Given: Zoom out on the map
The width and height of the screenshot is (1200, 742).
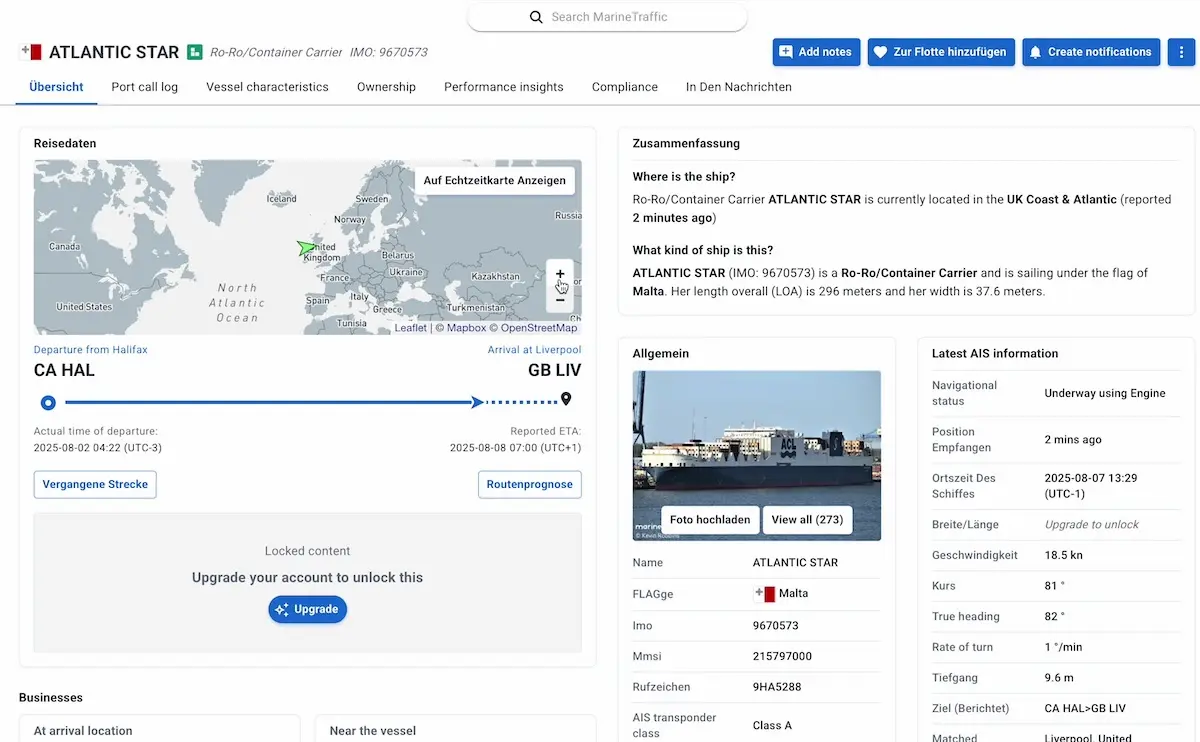Looking at the screenshot, I should click(x=560, y=299).
